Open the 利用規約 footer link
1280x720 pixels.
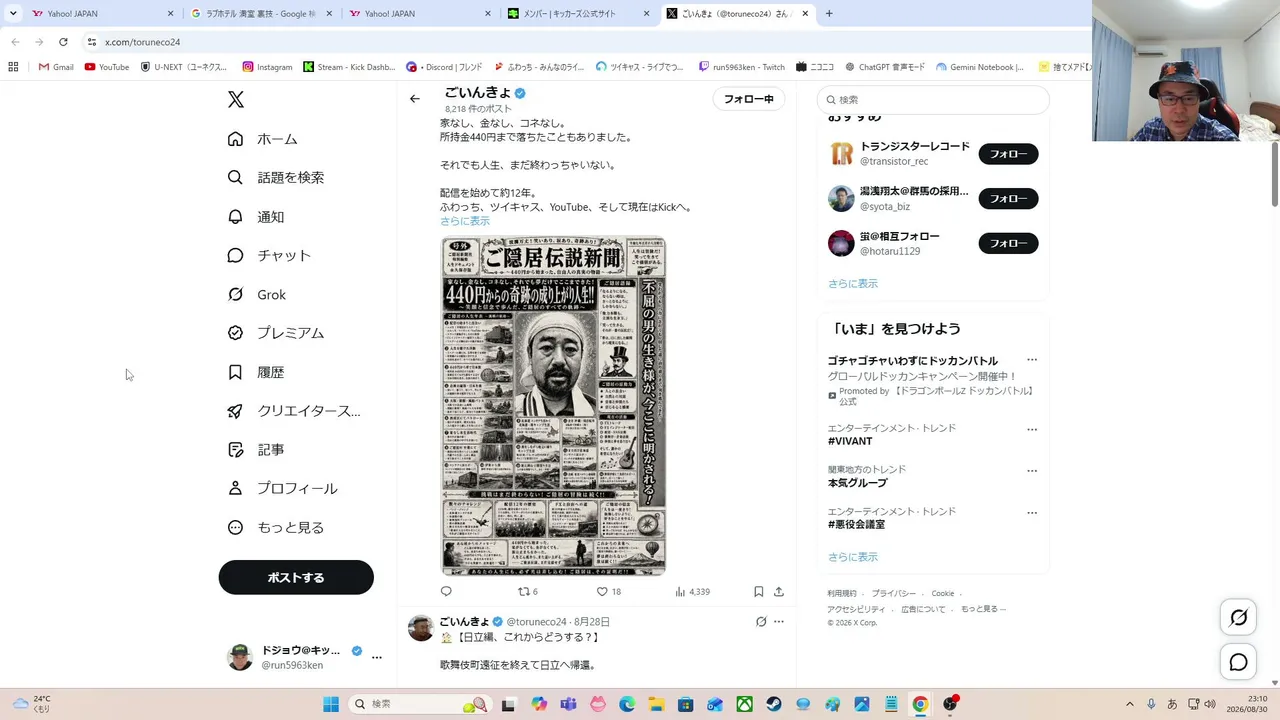tap(842, 593)
